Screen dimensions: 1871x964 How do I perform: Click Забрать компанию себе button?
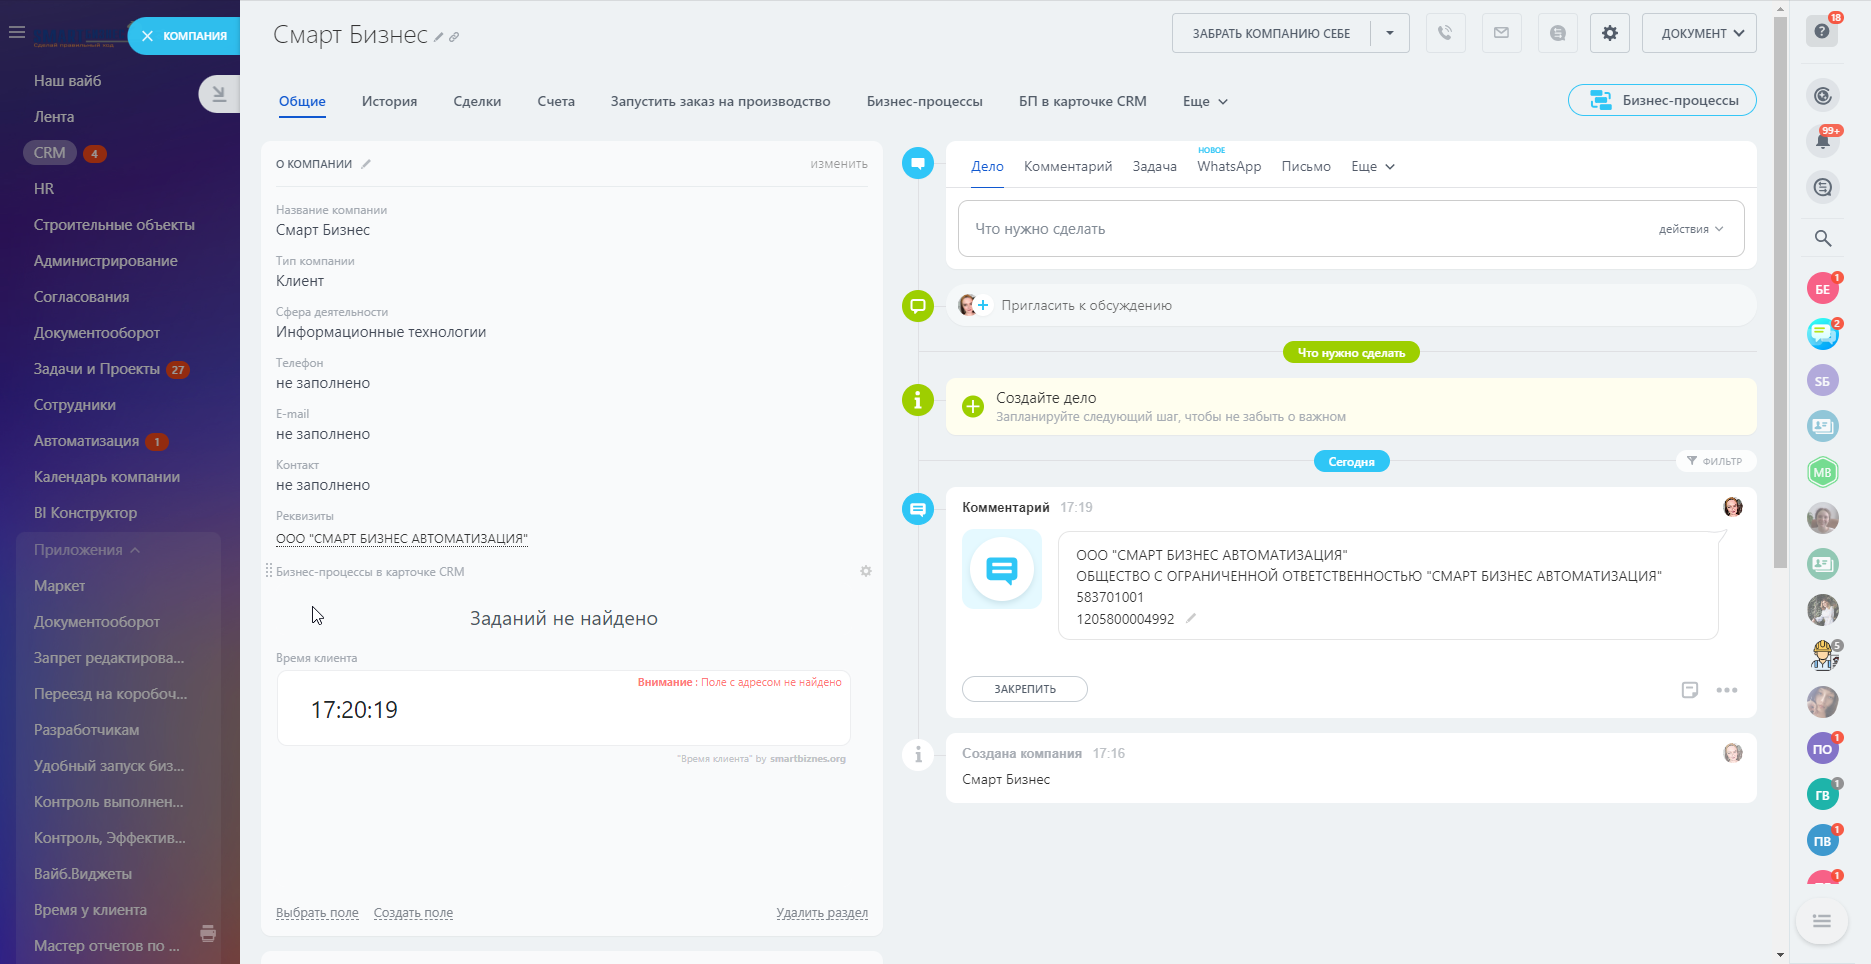coord(1271,33)
